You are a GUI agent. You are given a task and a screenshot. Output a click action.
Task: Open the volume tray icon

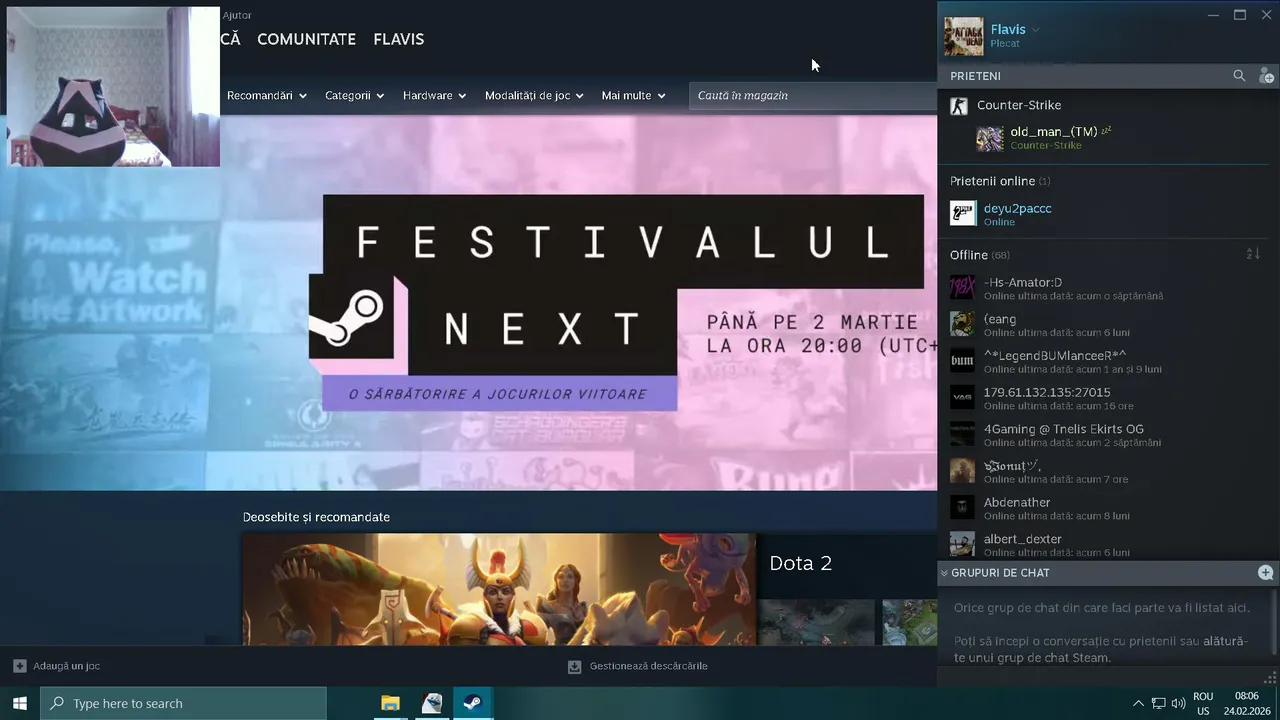[1179, 703]
